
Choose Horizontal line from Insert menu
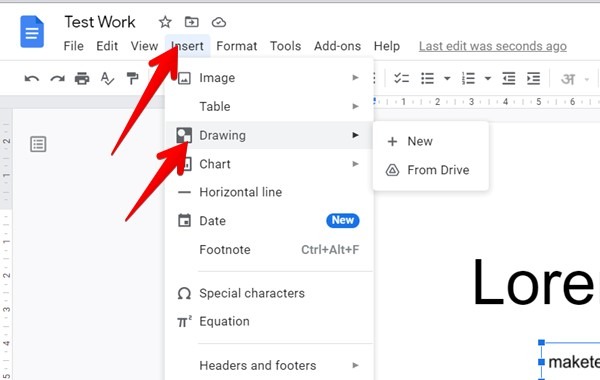tap(269, 192)
